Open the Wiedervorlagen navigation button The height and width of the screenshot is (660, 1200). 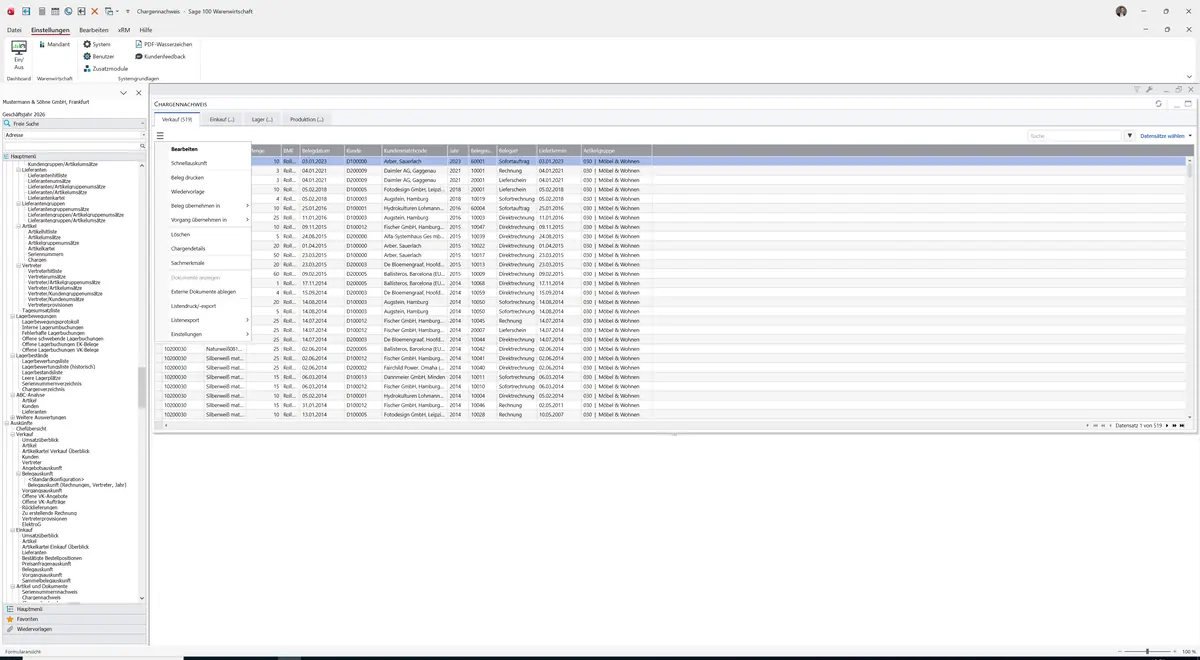(x=74, y=630)
